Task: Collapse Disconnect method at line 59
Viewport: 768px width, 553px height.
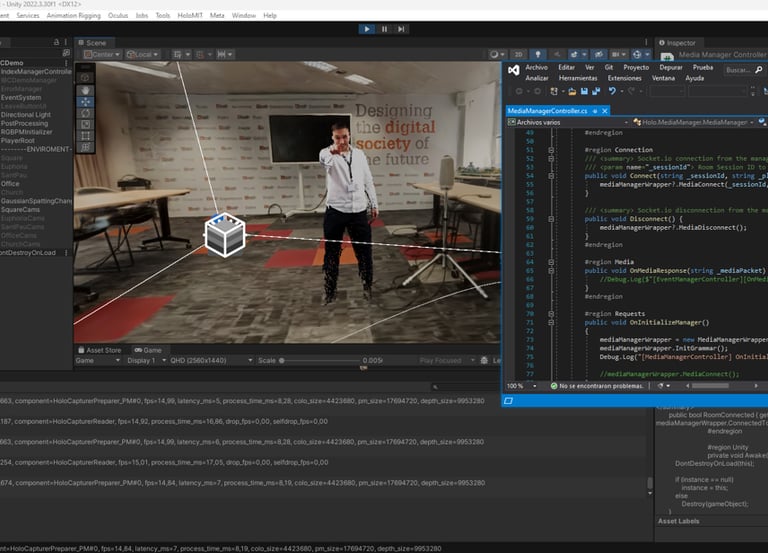Action: coord(551,219)
